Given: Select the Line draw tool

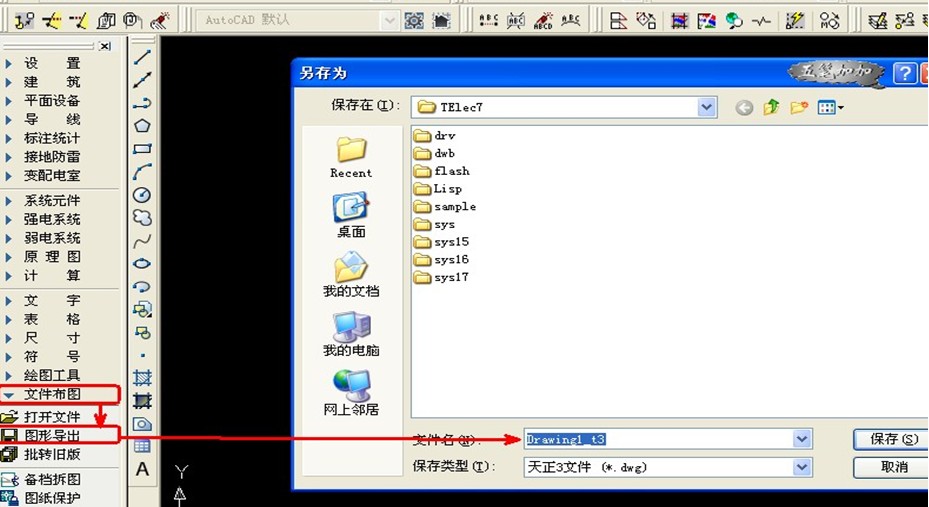Looking at the screenshot, I should 142,57.
